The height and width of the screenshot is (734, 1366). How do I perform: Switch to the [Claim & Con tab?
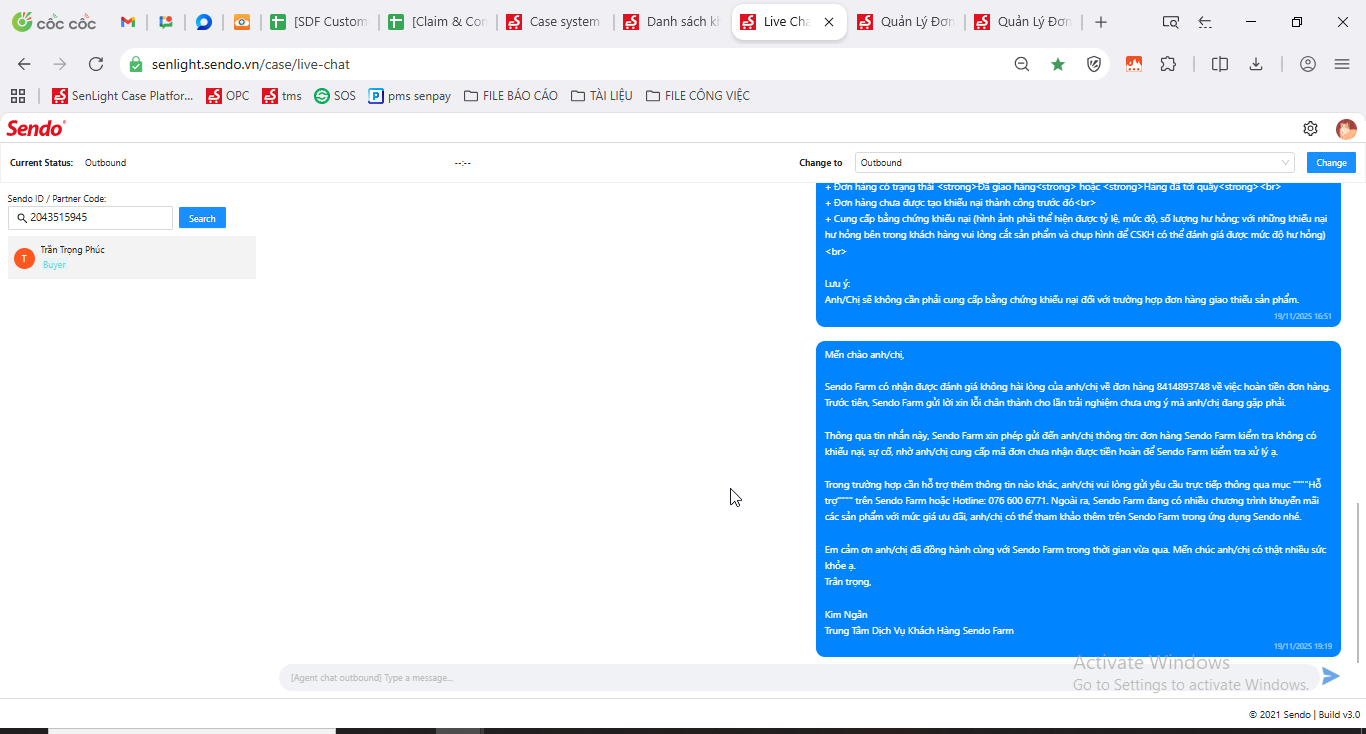(438, 22)
